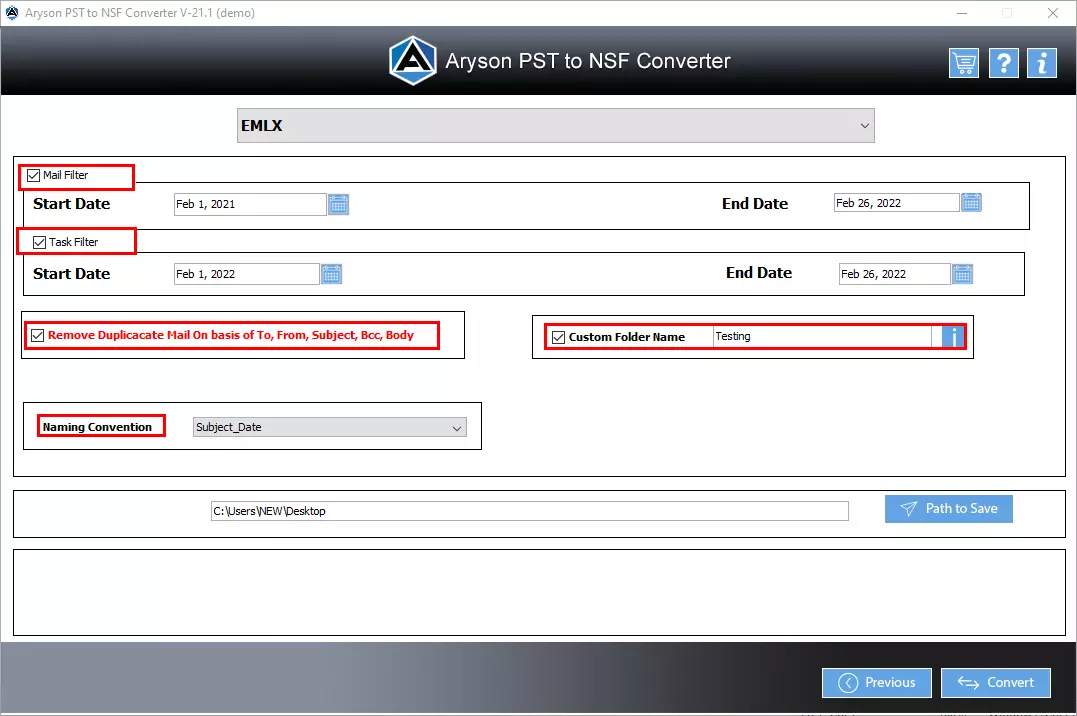Open calendar for Mail Filter Start Date
Screen dimensions: 1077x716
click(x=339, y=205)
